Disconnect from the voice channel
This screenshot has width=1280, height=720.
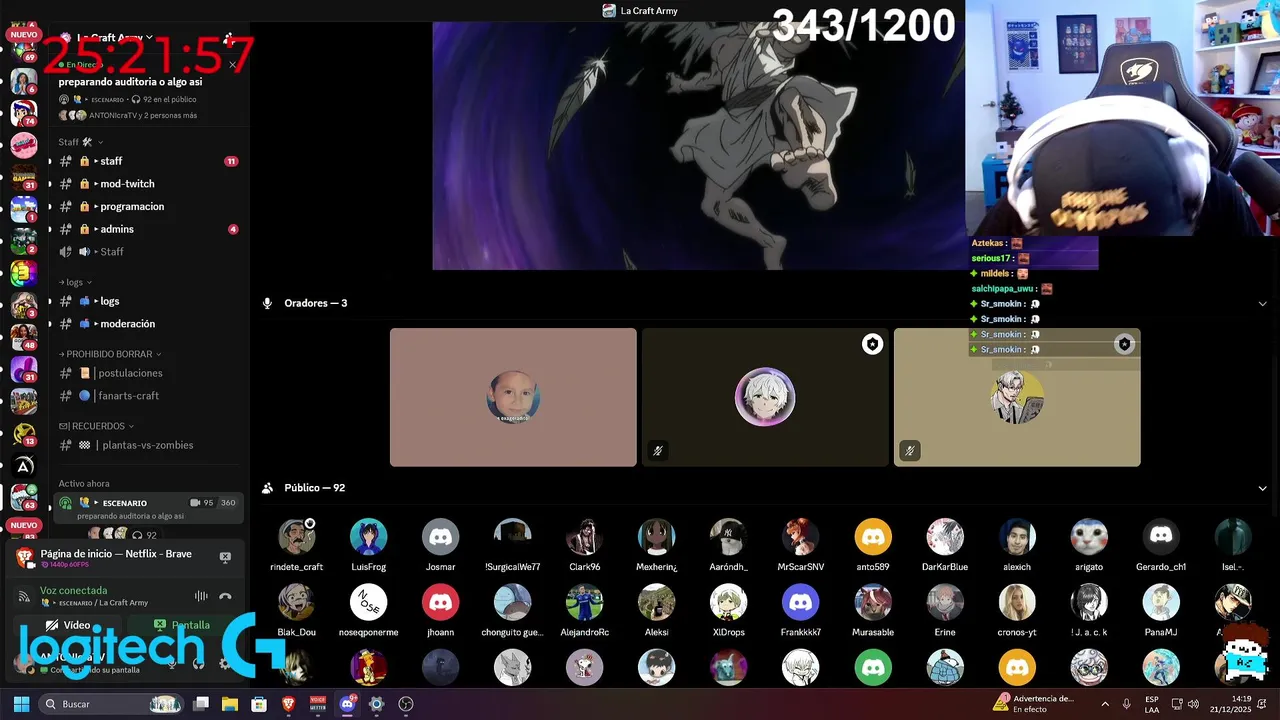[225, 596]
